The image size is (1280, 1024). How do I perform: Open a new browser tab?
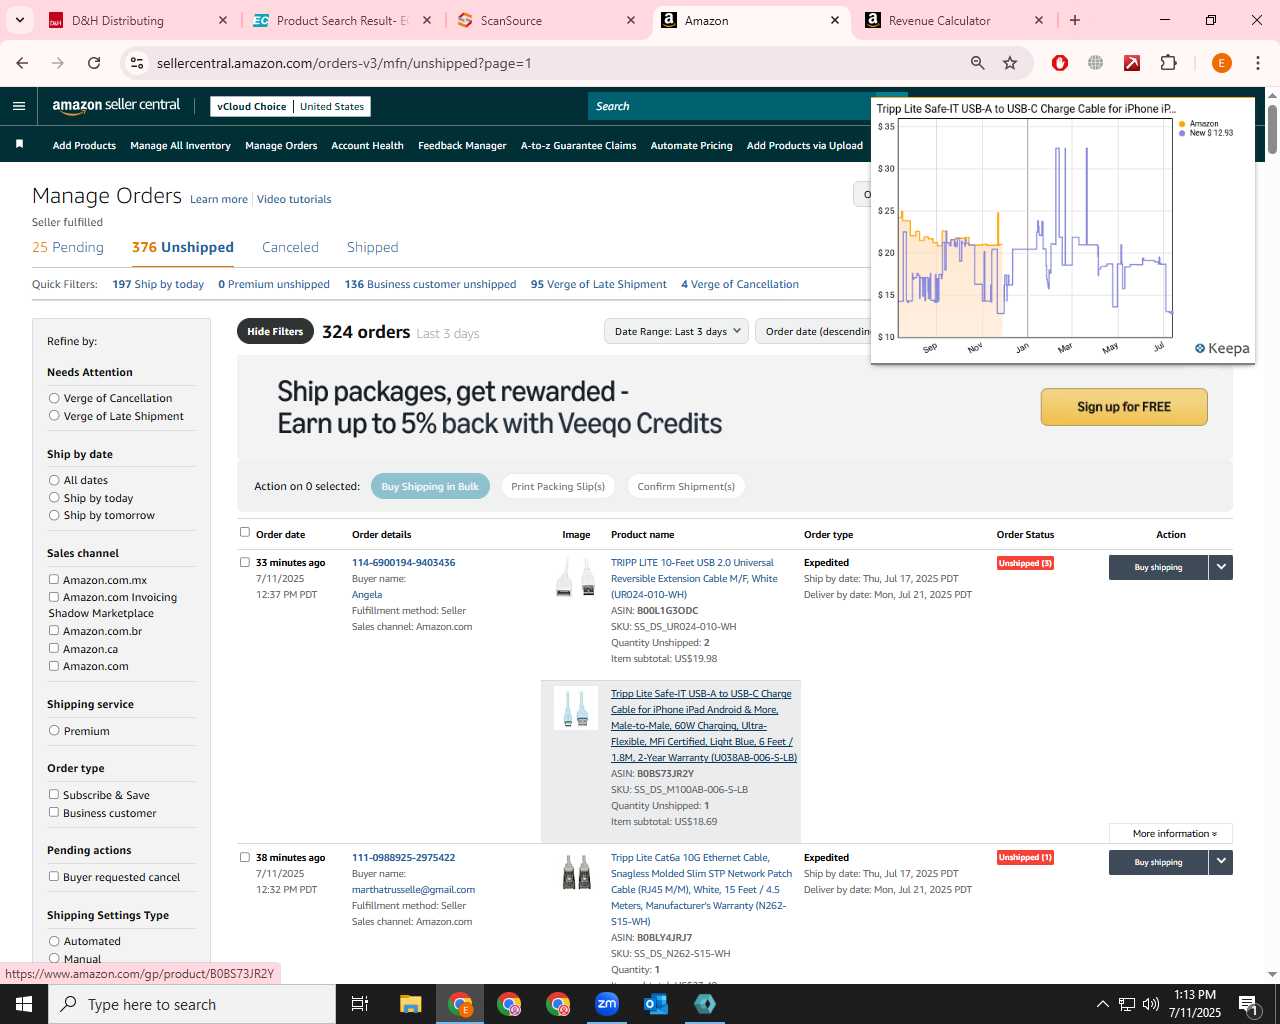(1075, 20)
